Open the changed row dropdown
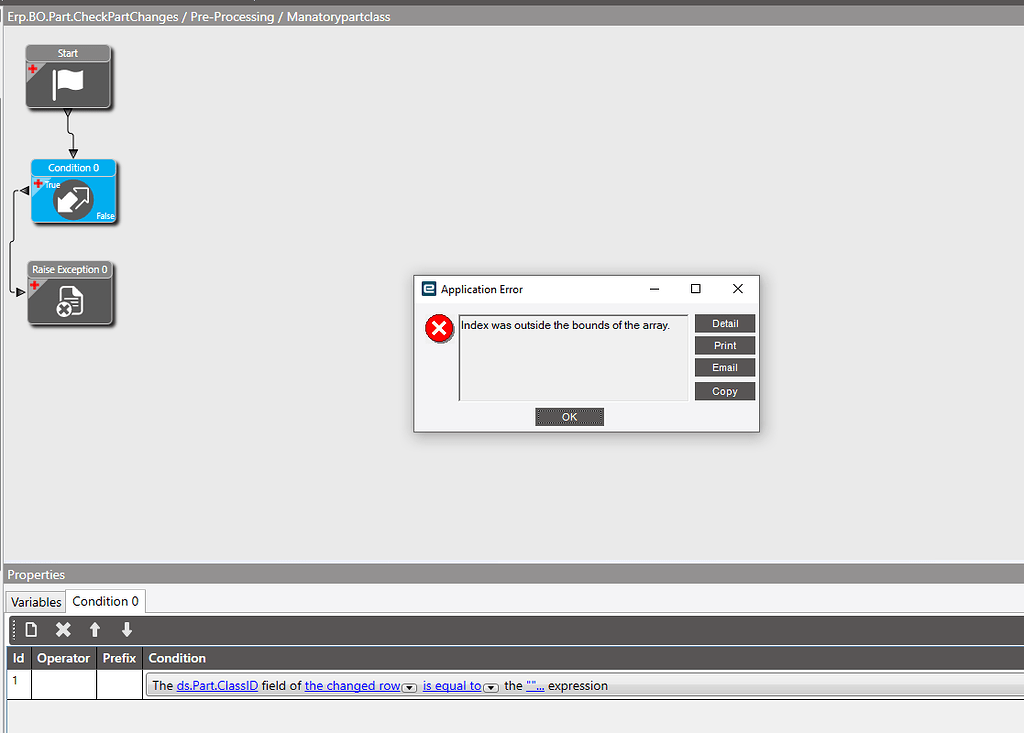The width and height of the screenshot is (1024, 733). pyautogui.click(x=409, y=687)
